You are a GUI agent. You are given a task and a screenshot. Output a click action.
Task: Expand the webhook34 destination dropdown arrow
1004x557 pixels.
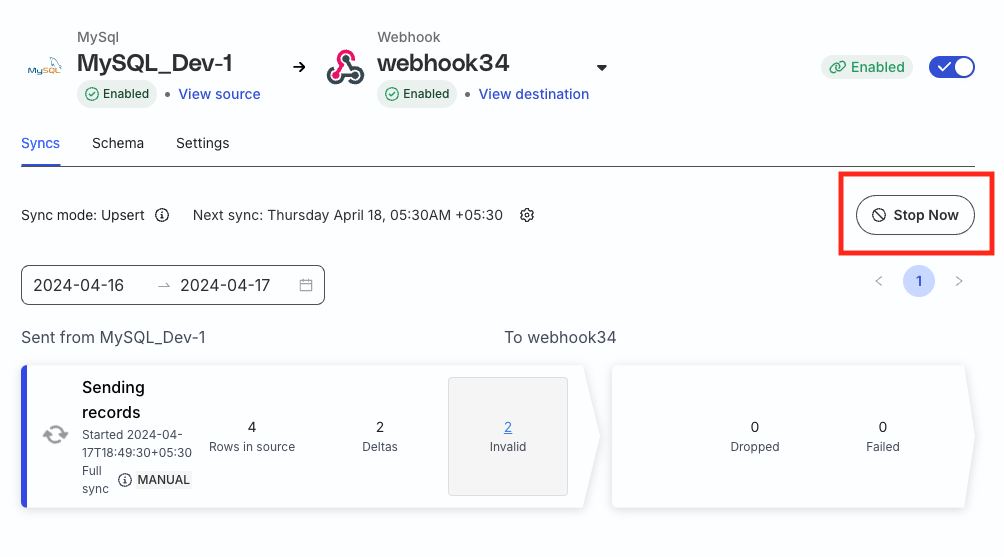click(601, 68)
